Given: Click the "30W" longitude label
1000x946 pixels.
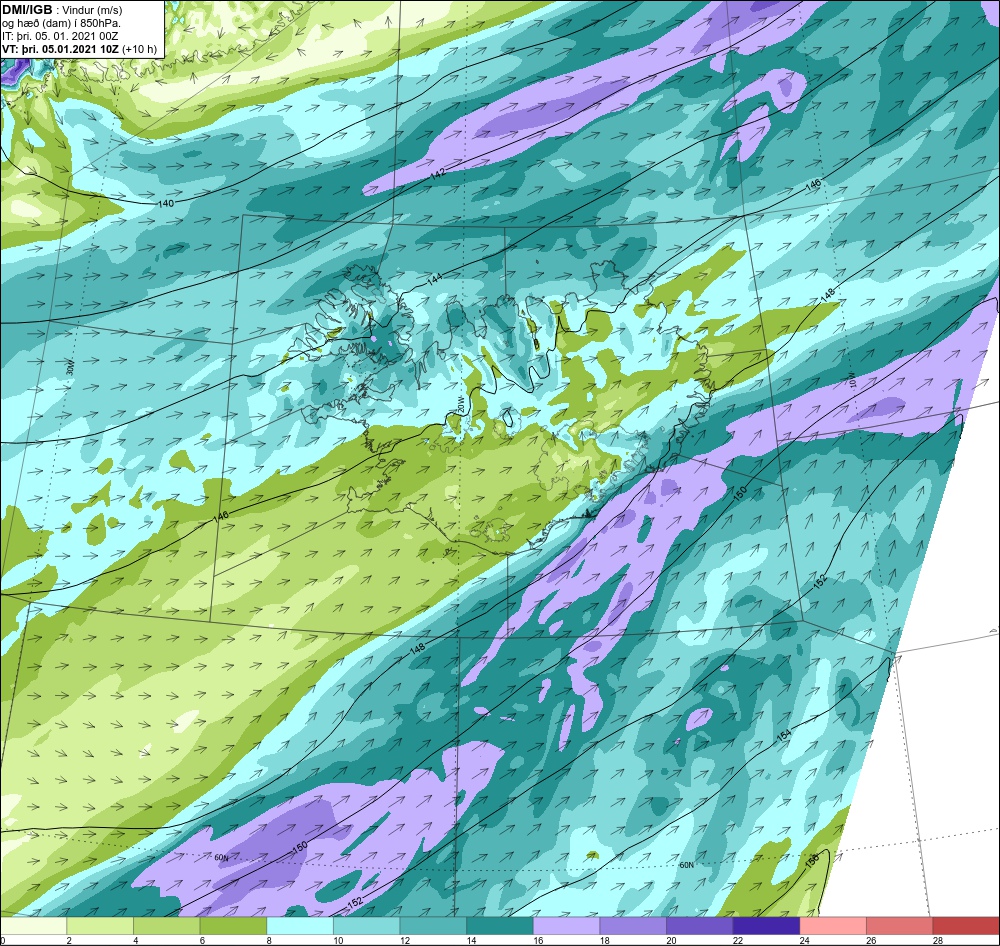Looking at the screenshot, I should 70,368.
